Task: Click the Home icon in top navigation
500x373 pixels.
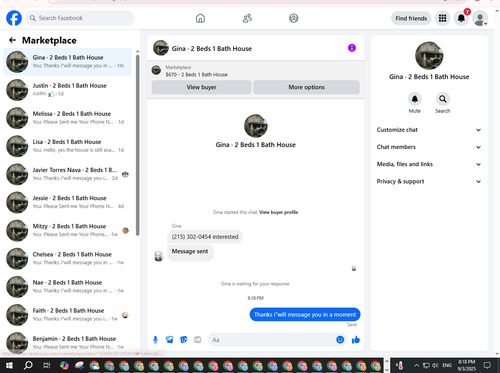Action: click(x=200, y=18)
